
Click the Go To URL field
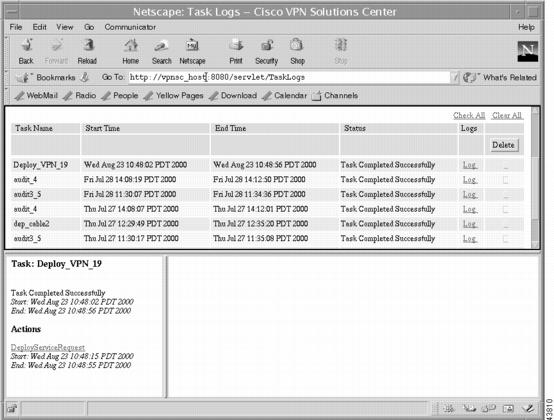pyautogui.click(x=290, y=77)
